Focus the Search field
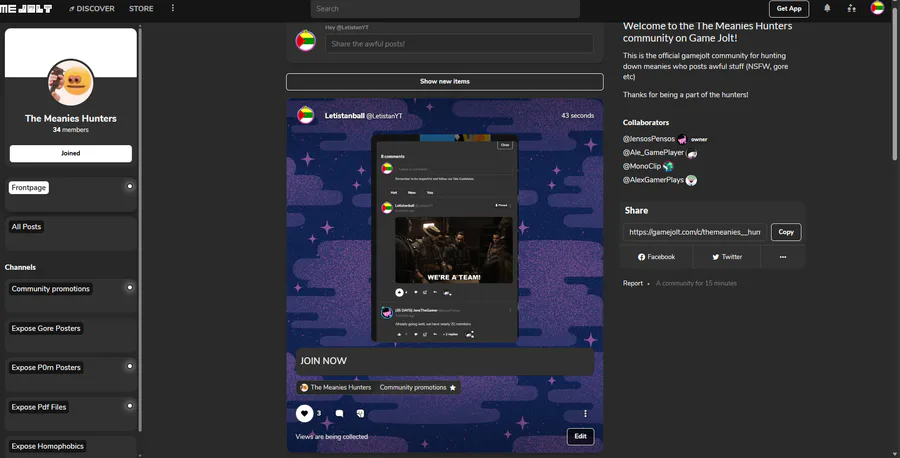Image resolution: width=900 pixels, height=458 pixels. tap(445, 9)
